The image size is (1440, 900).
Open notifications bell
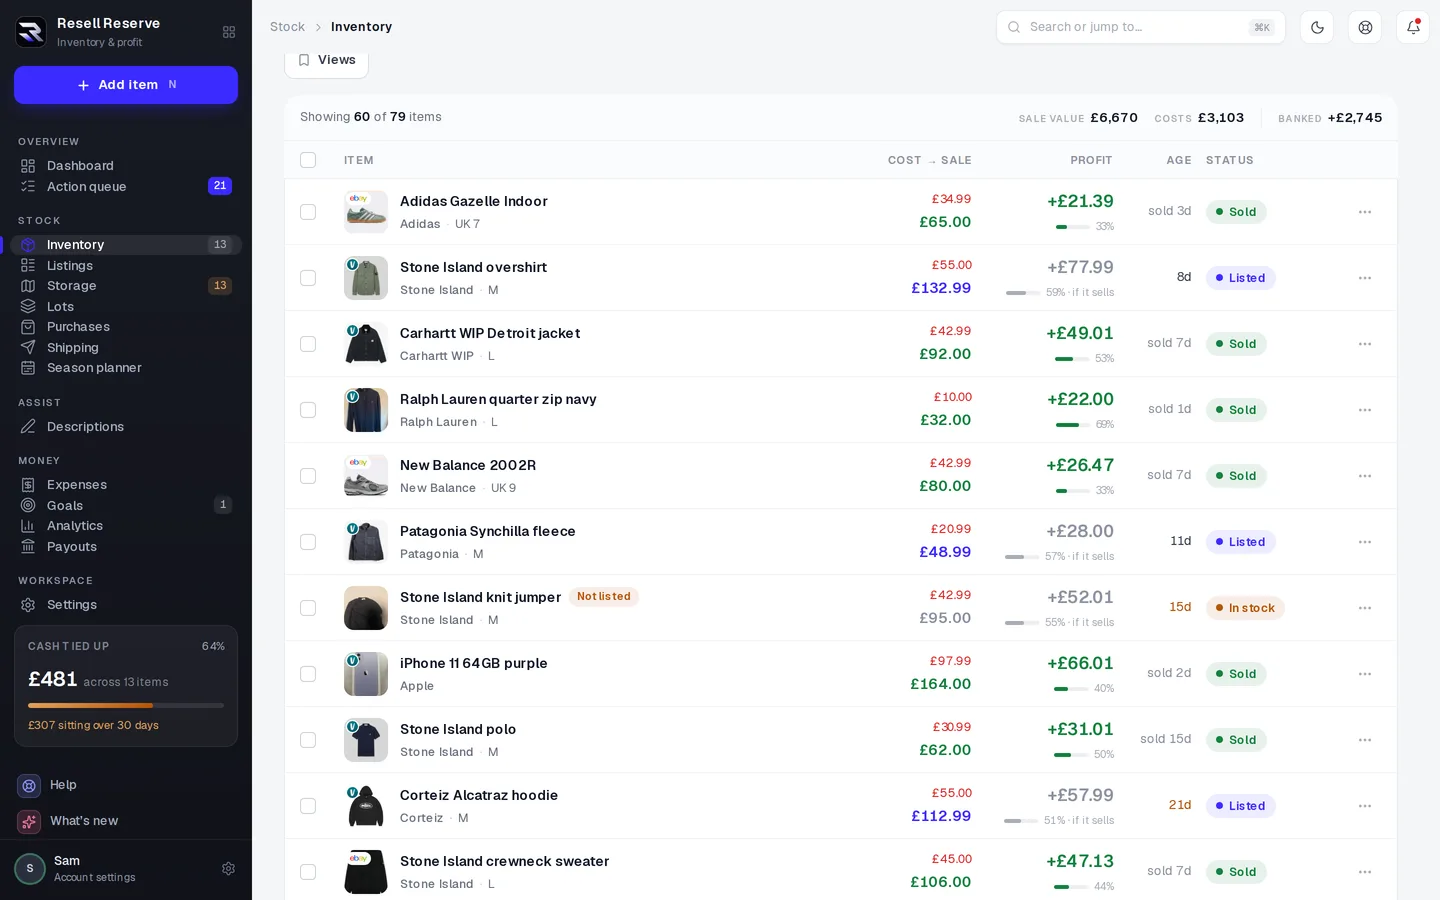tap(1413, 27)
